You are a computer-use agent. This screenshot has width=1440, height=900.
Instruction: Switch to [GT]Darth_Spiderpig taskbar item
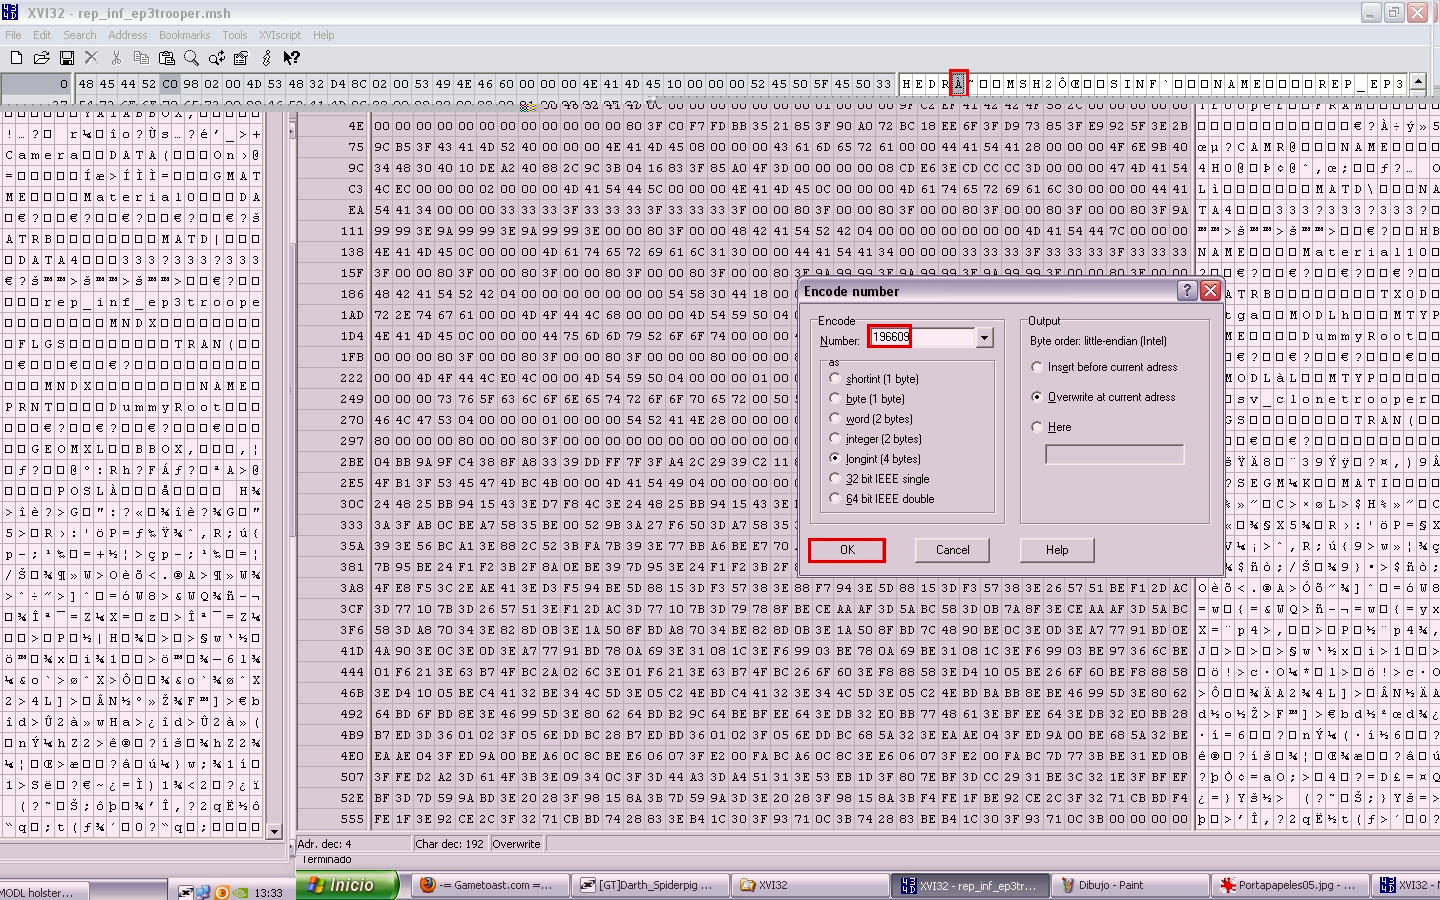click(x=650, y=885)
